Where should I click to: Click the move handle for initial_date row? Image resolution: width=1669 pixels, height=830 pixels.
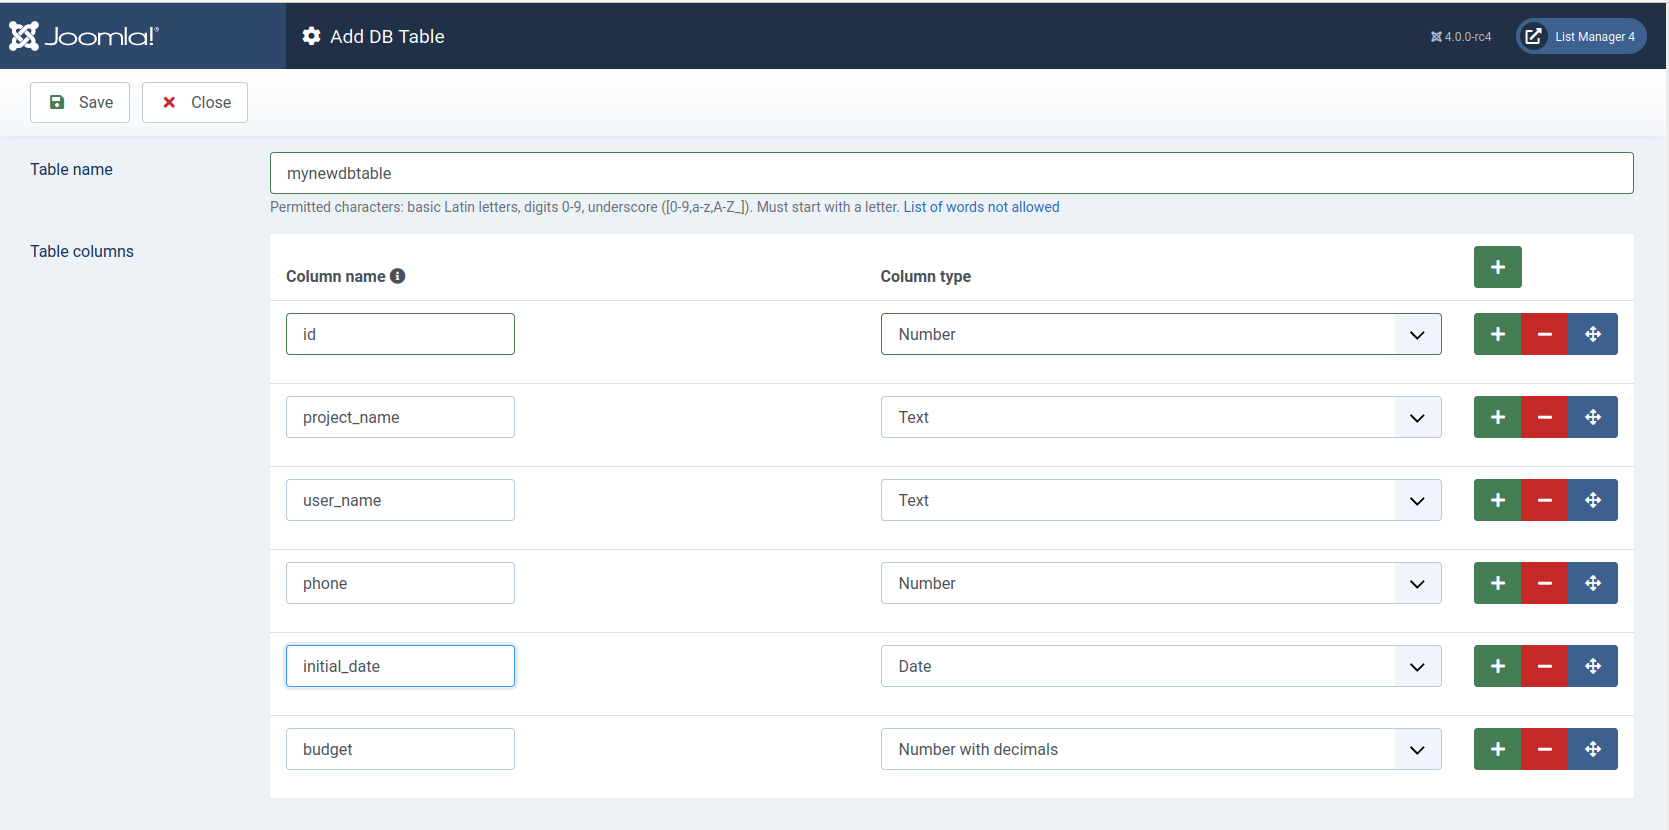pos(1593,666)
